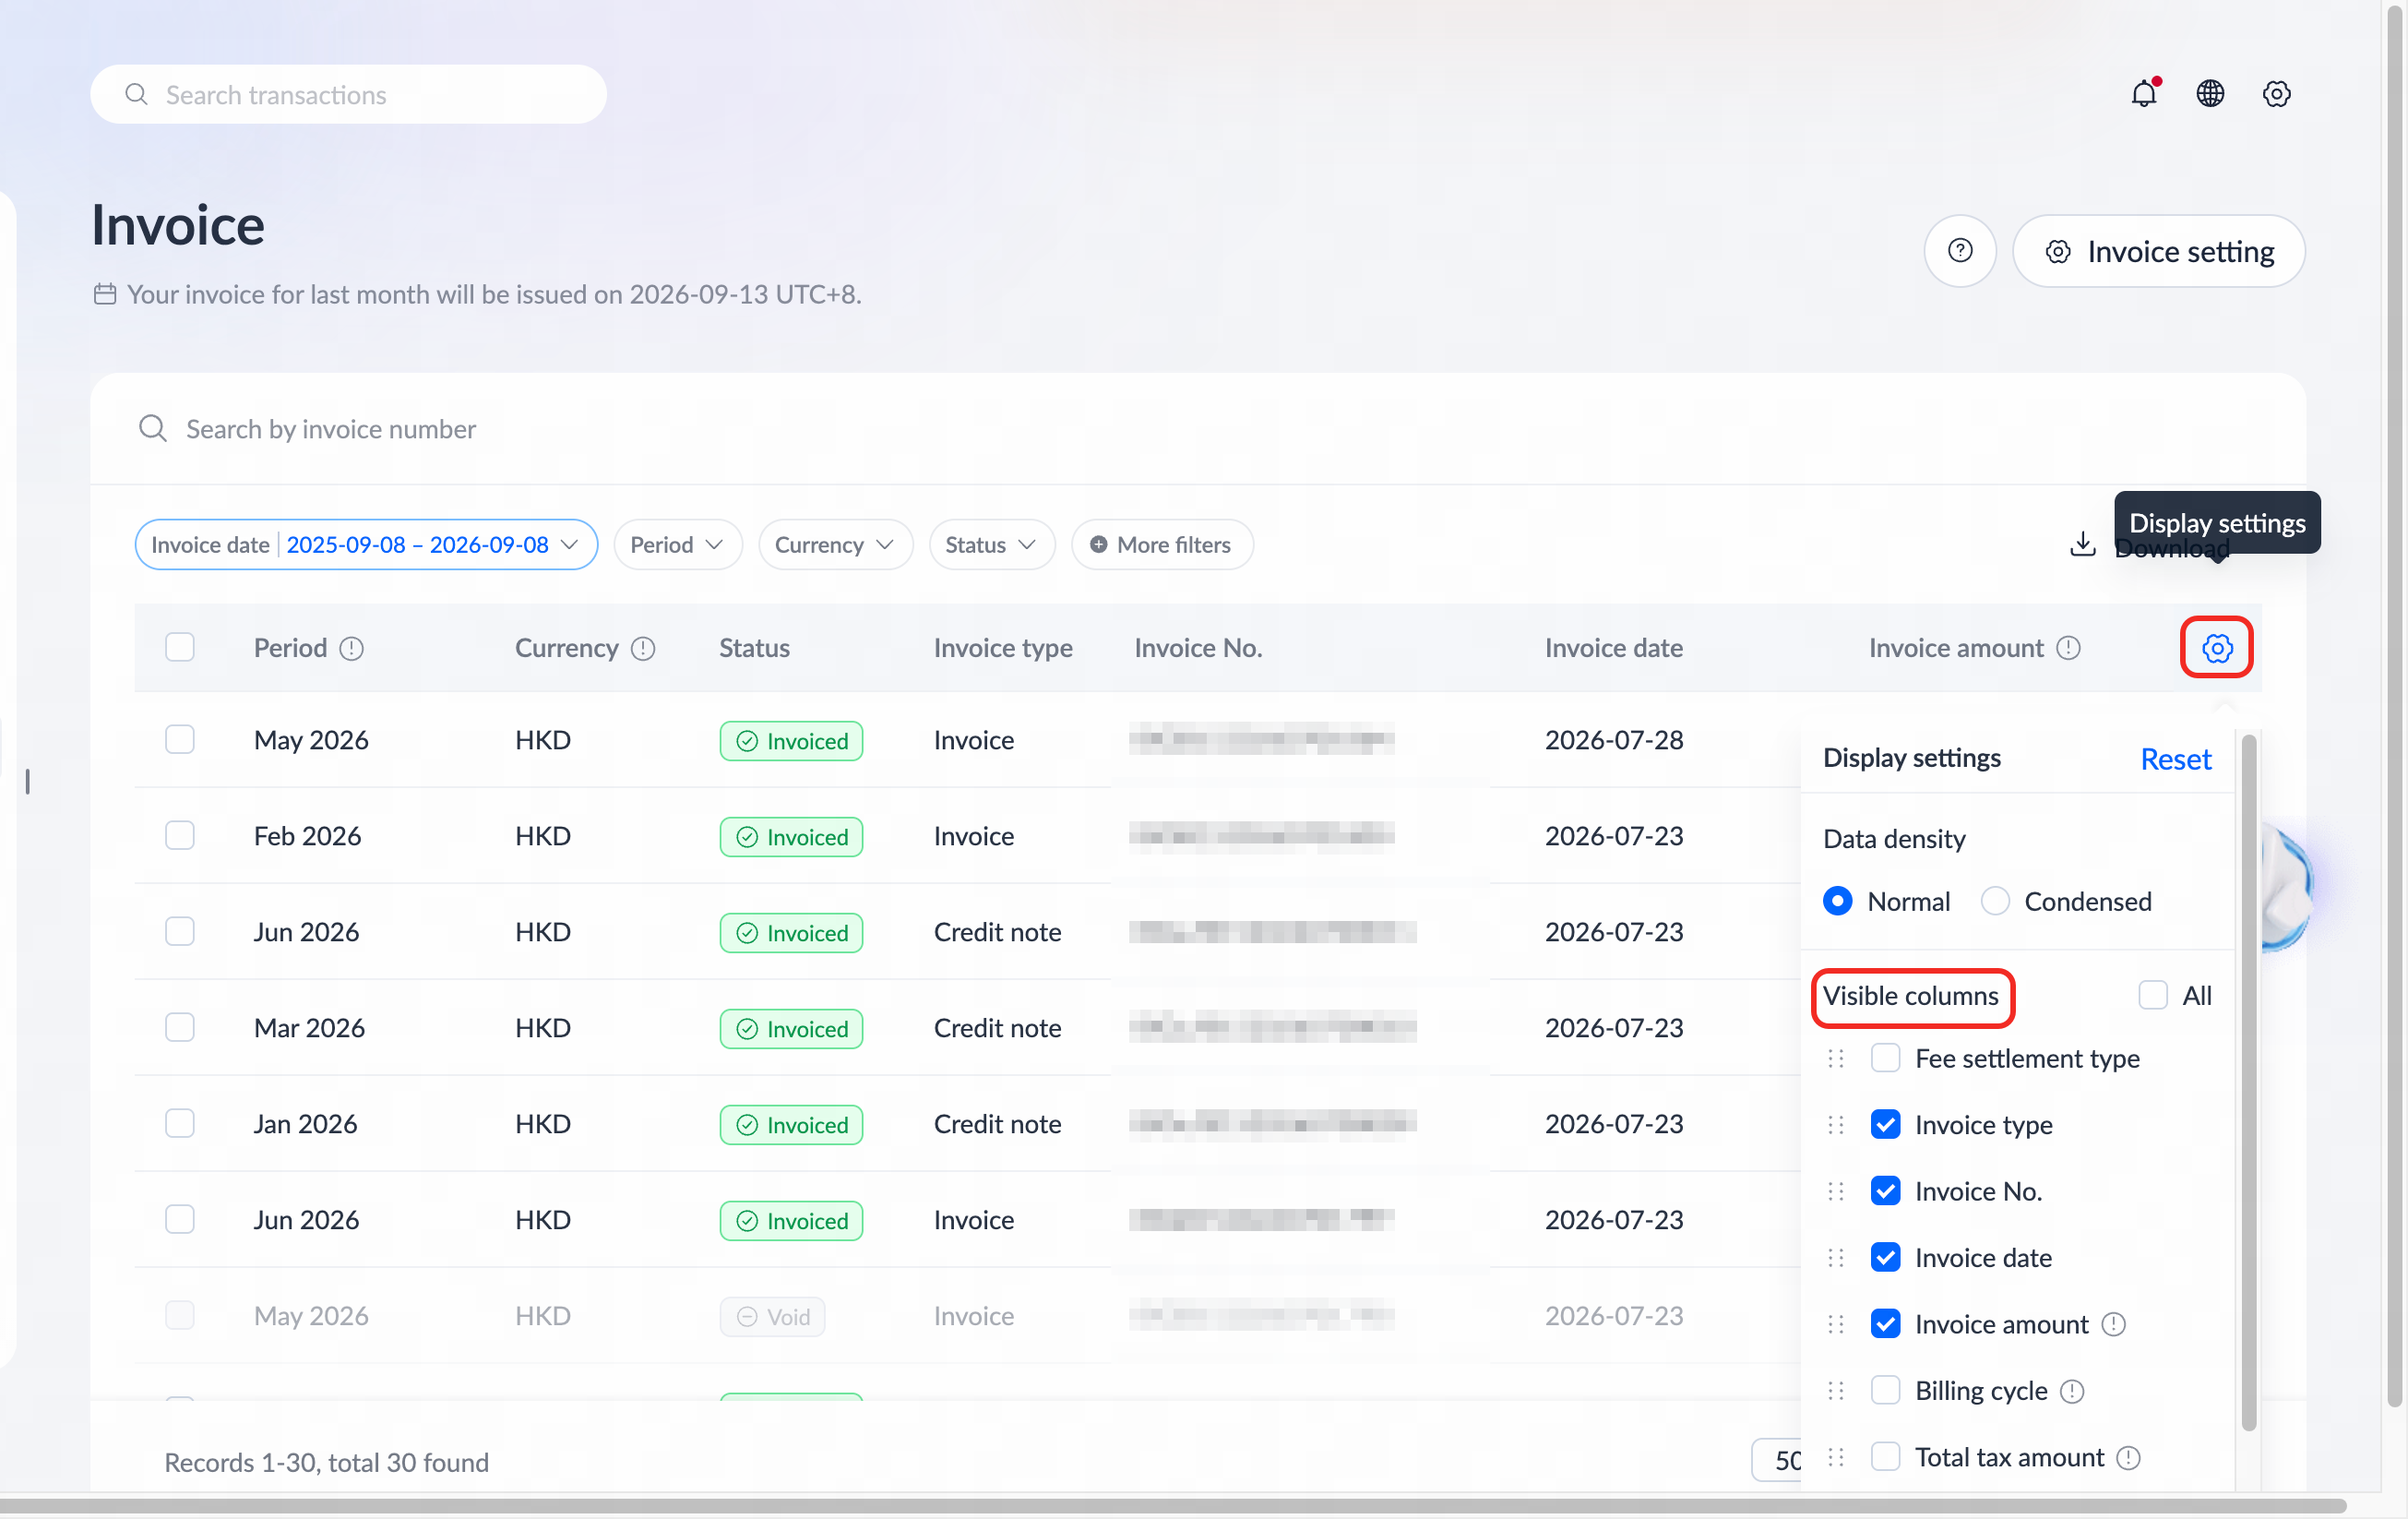The height and width of the screenshot is (1519, 2408).
Task: Click Invoiced status badge for Feb 2026
Action: tap(791, 837)
